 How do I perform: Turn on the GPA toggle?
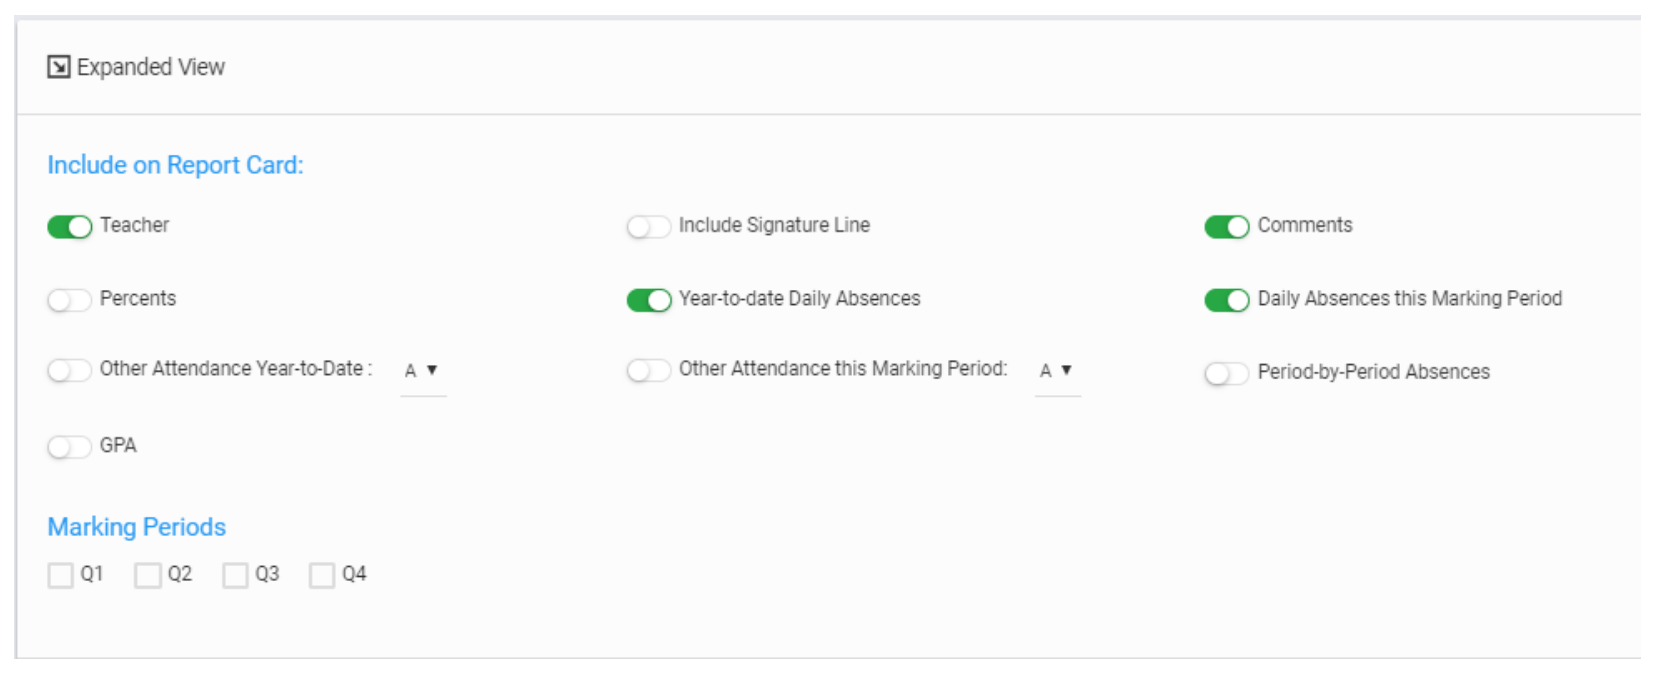(69, 447)
